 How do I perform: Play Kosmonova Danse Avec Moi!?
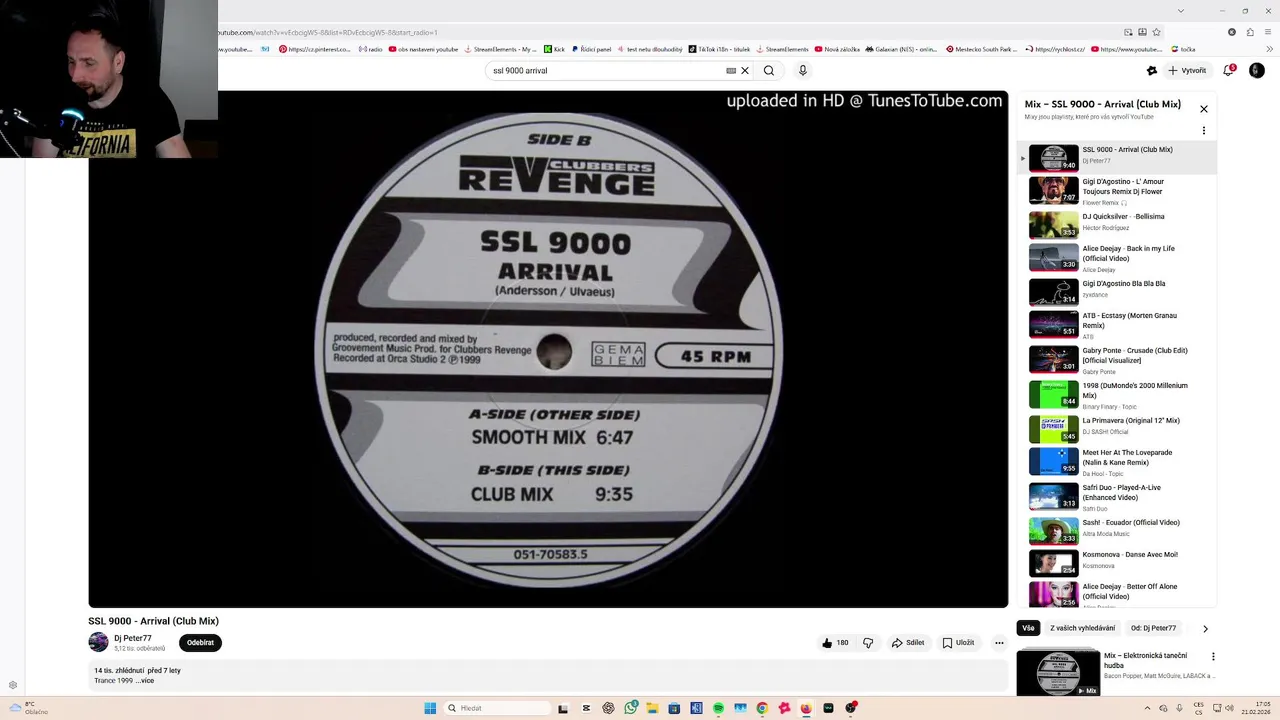coord(1118,564)
